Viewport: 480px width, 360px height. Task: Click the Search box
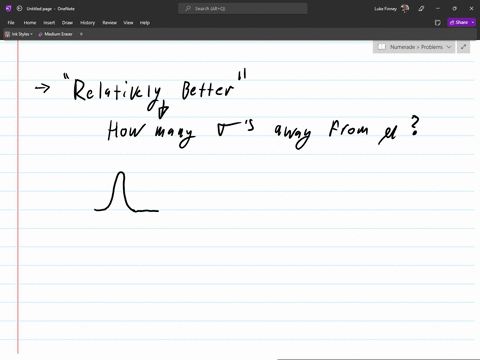pos(243,9)
